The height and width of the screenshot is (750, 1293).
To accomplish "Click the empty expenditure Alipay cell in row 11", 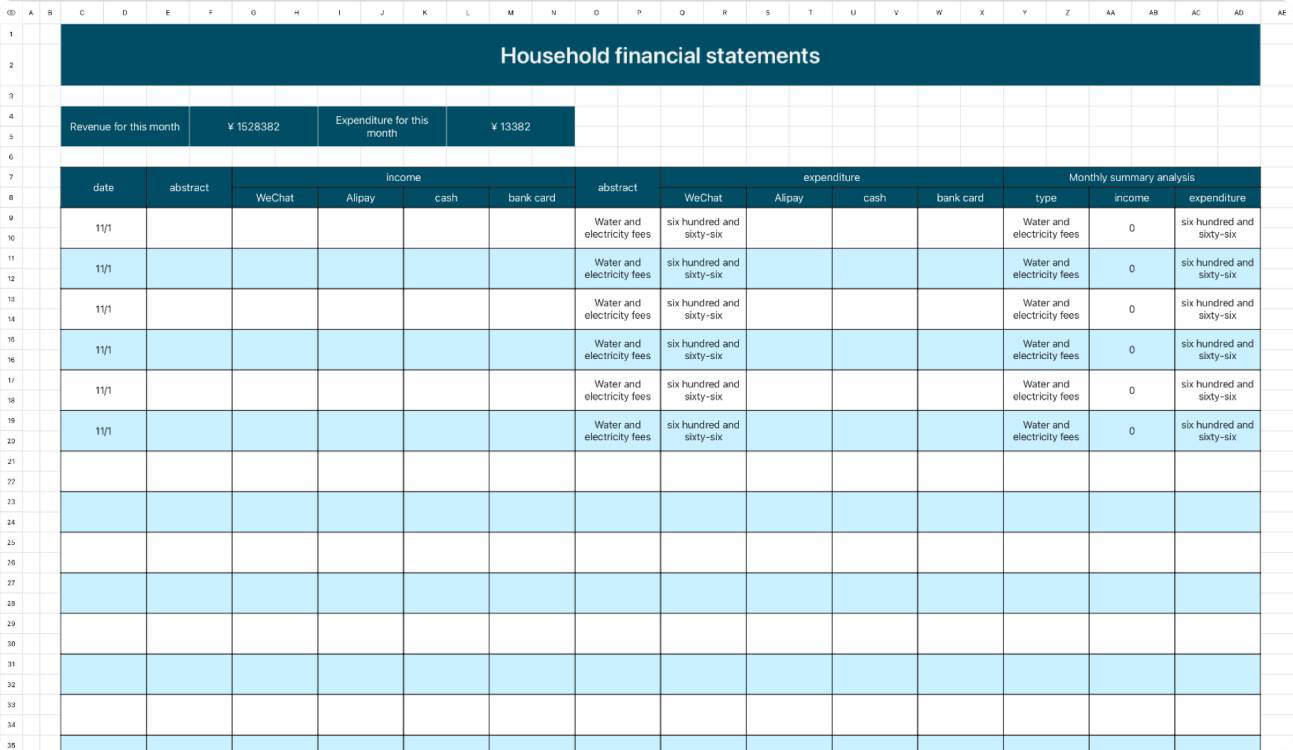I will (789, 269).
